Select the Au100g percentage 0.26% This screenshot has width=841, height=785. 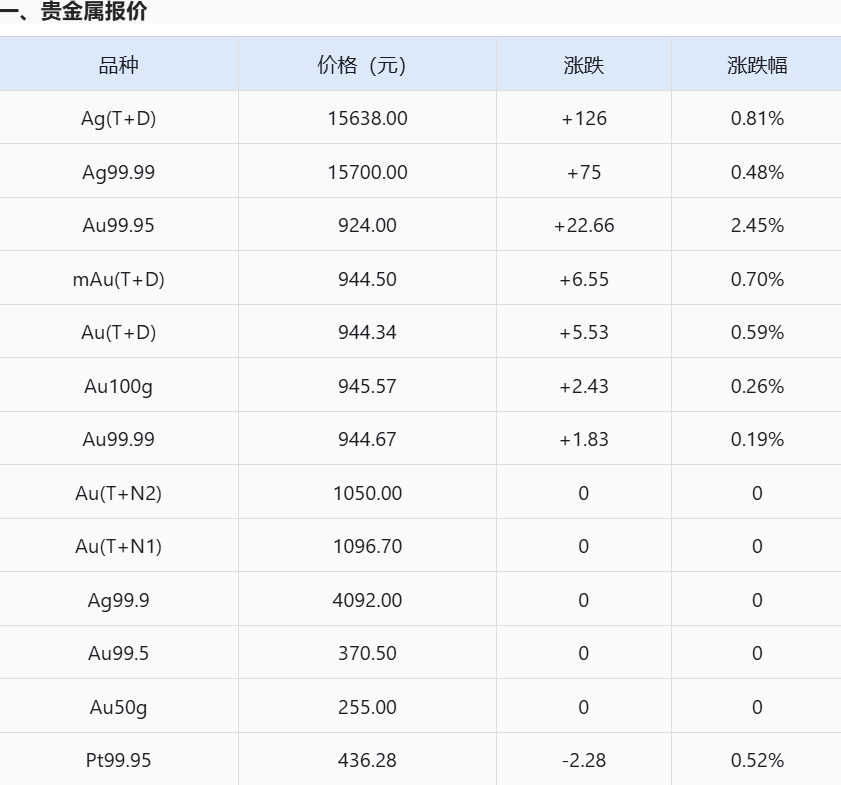click(757, 386)
